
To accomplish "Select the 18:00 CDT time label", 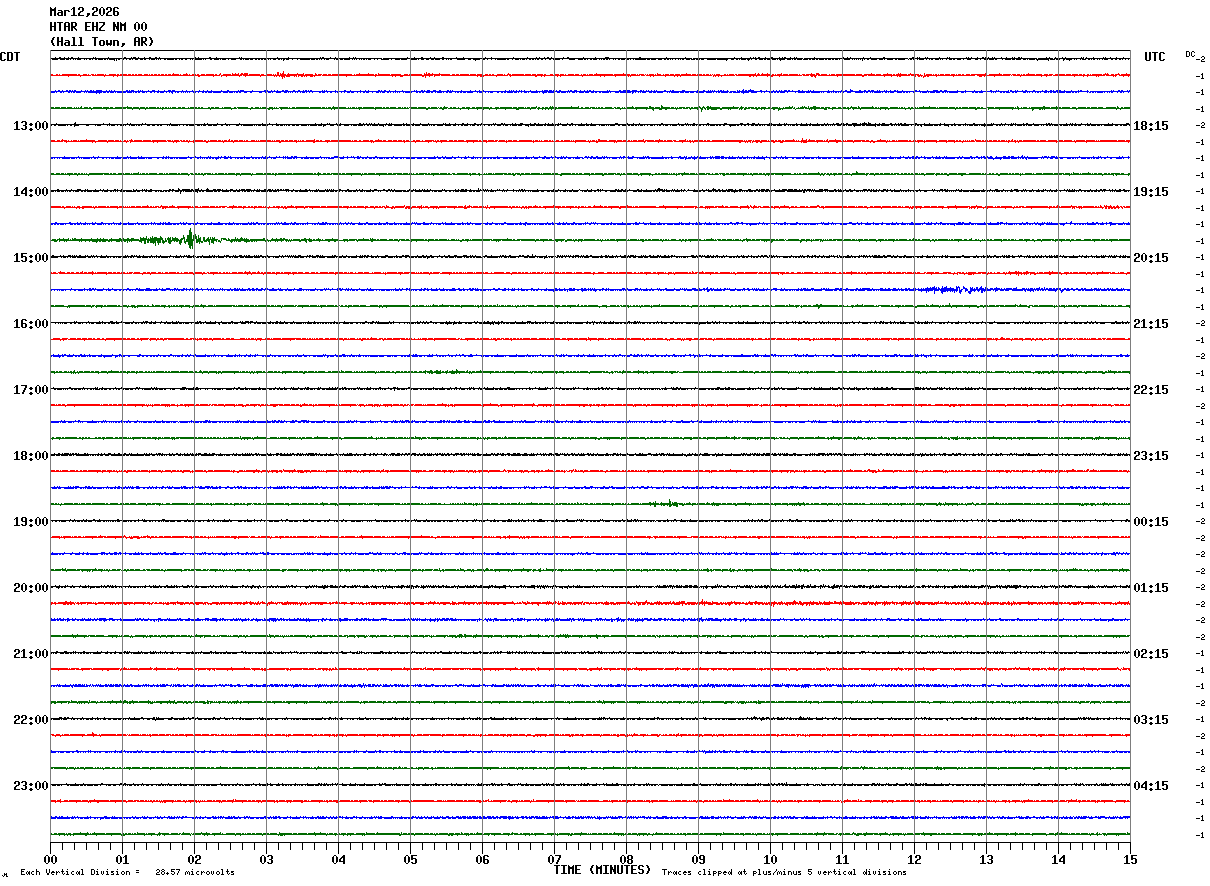I will coord(30,456).
